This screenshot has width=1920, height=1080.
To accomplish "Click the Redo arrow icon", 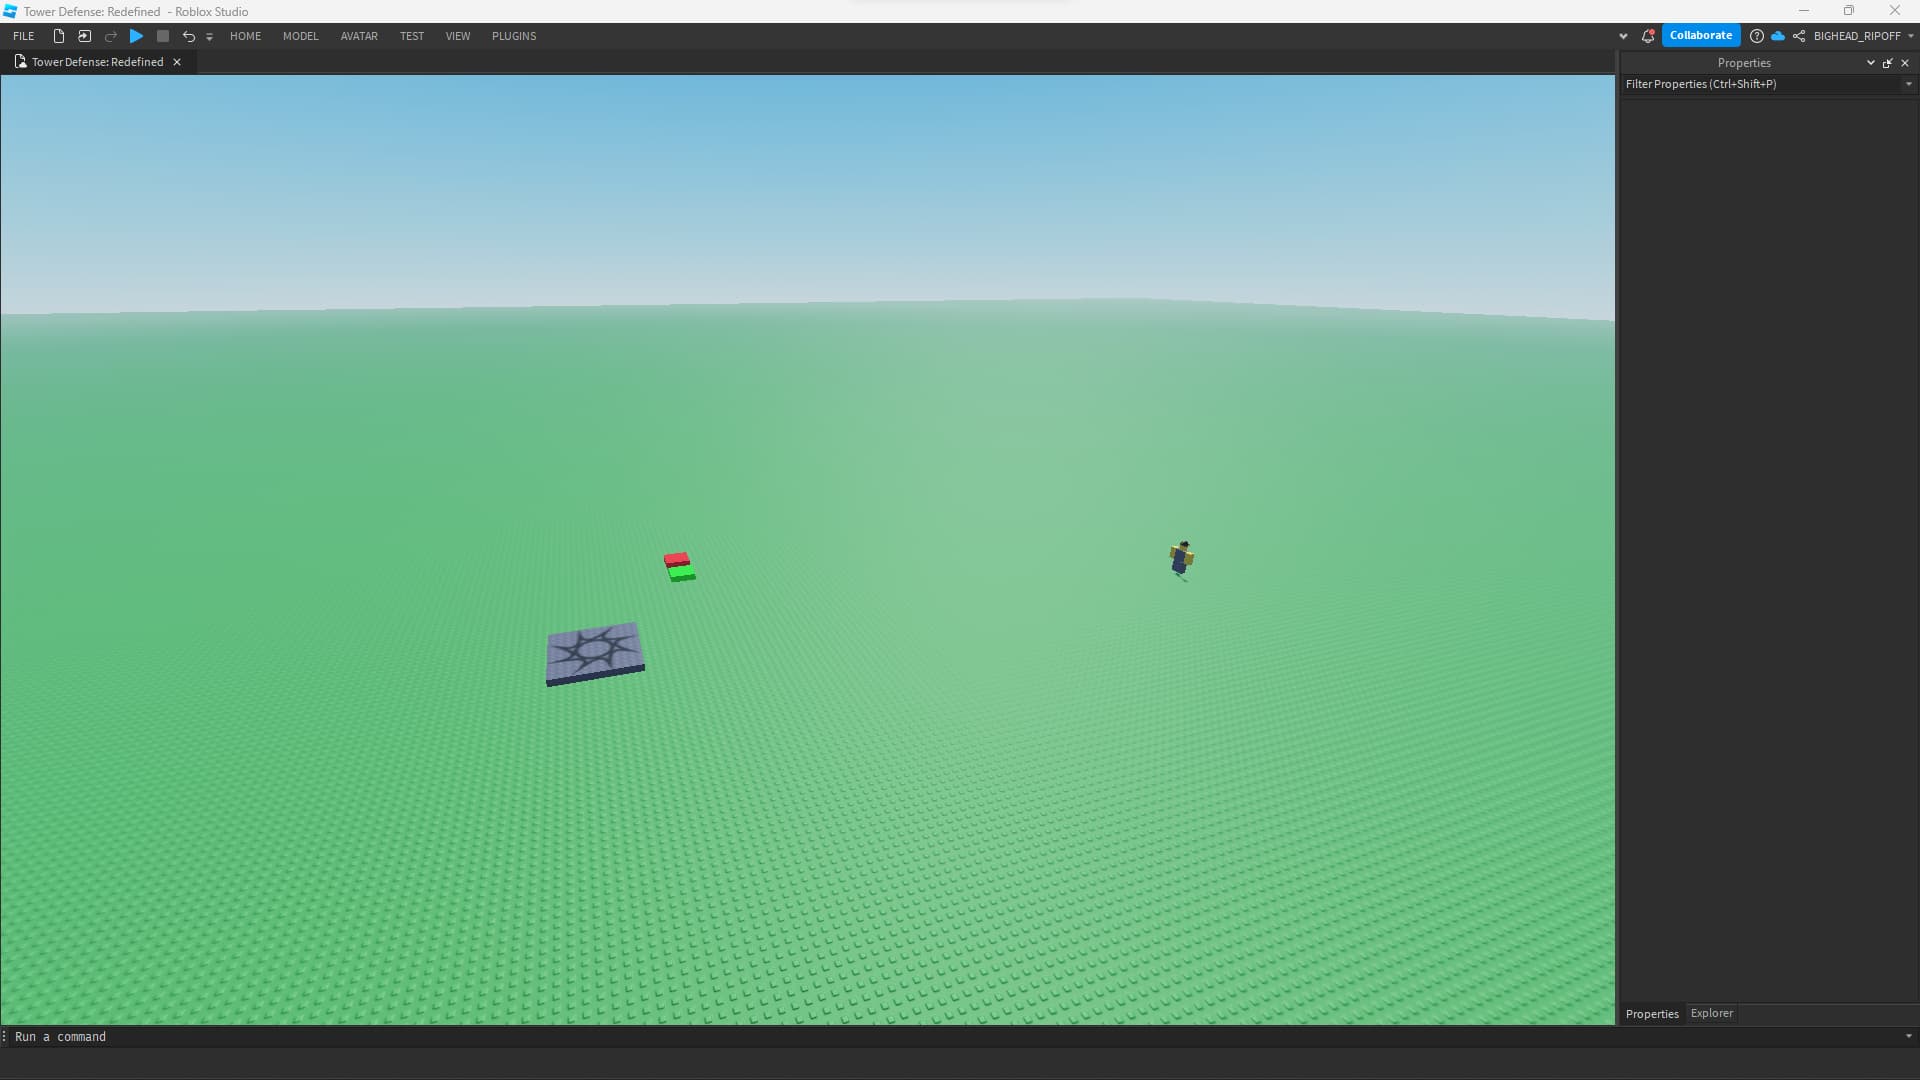I will click(x=110, y=36).
